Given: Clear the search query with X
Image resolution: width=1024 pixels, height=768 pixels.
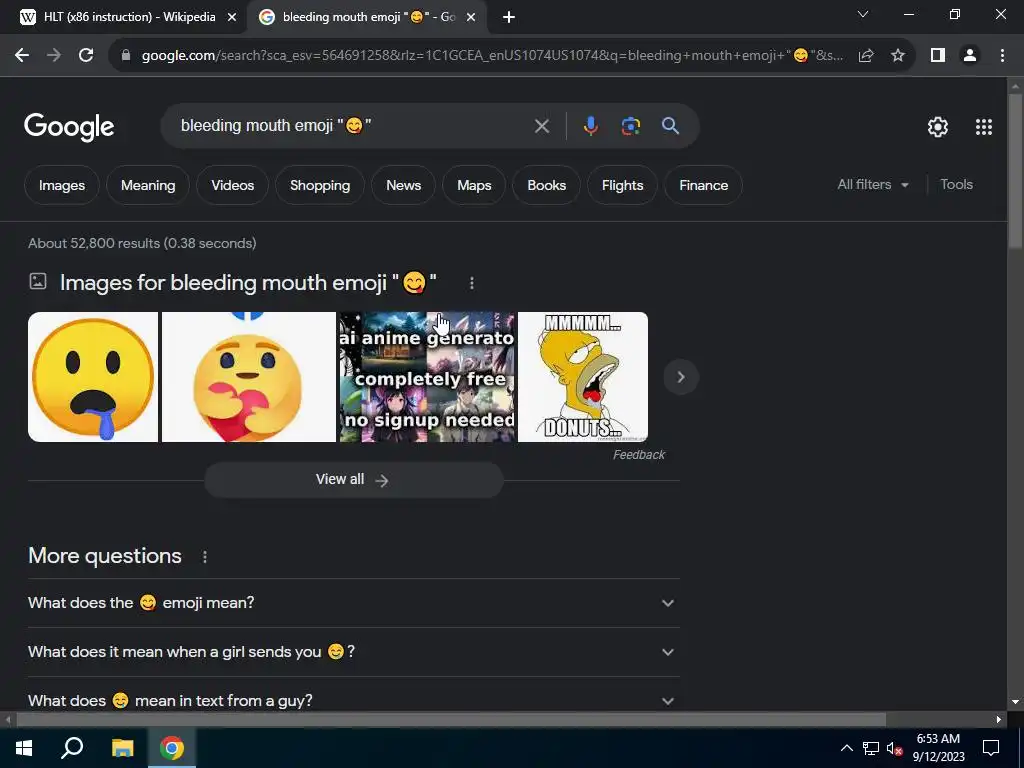Looking at the screenshot, I should point(542,126).
